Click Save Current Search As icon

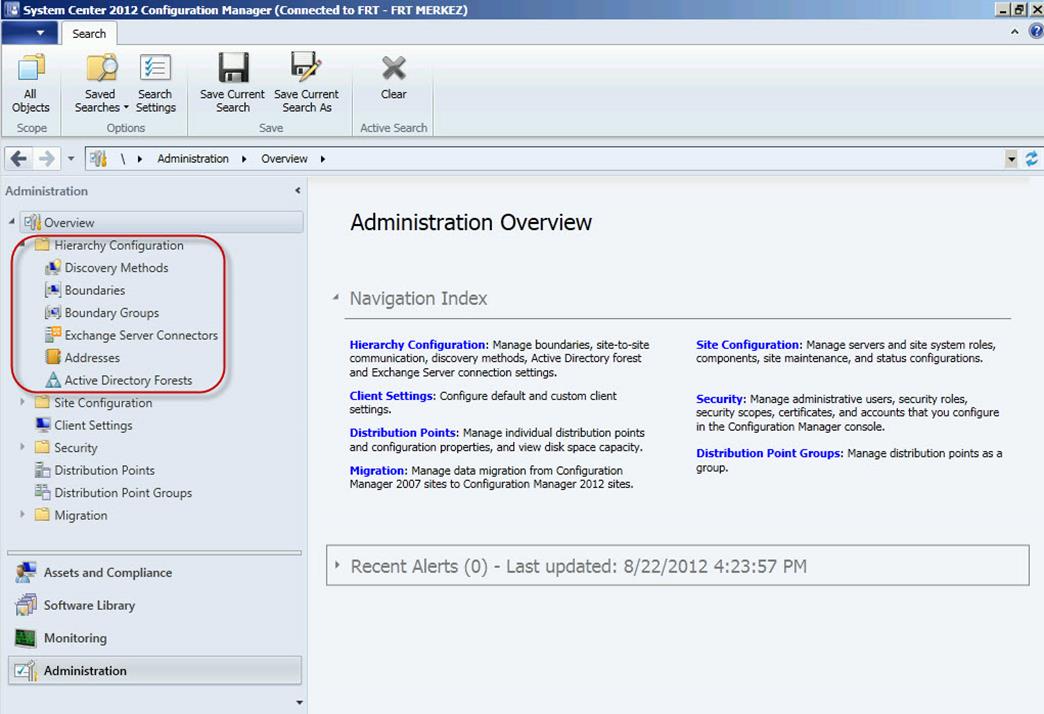pos(306,68)
